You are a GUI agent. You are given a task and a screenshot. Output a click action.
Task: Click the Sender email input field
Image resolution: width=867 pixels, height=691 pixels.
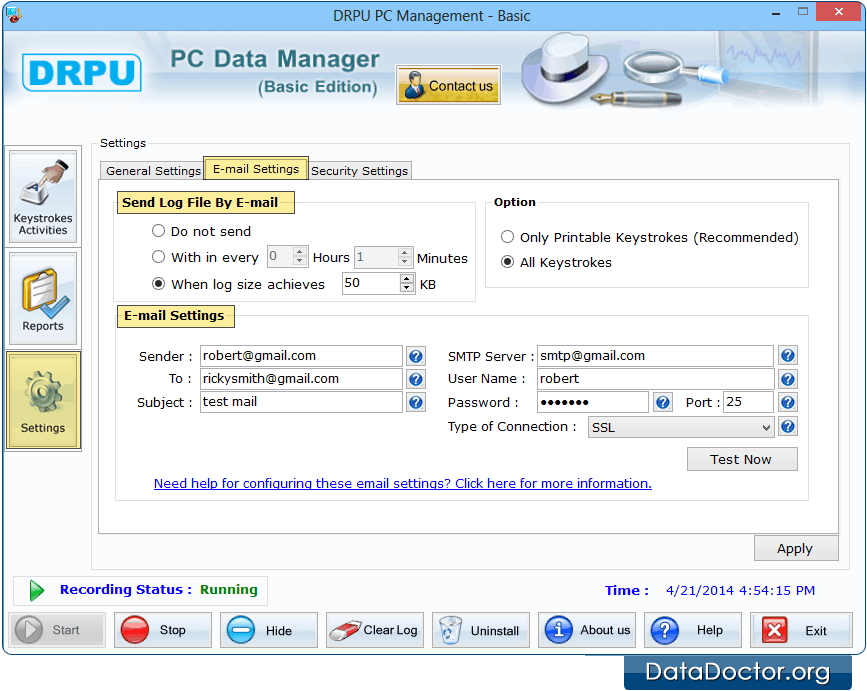pos(301,356)
